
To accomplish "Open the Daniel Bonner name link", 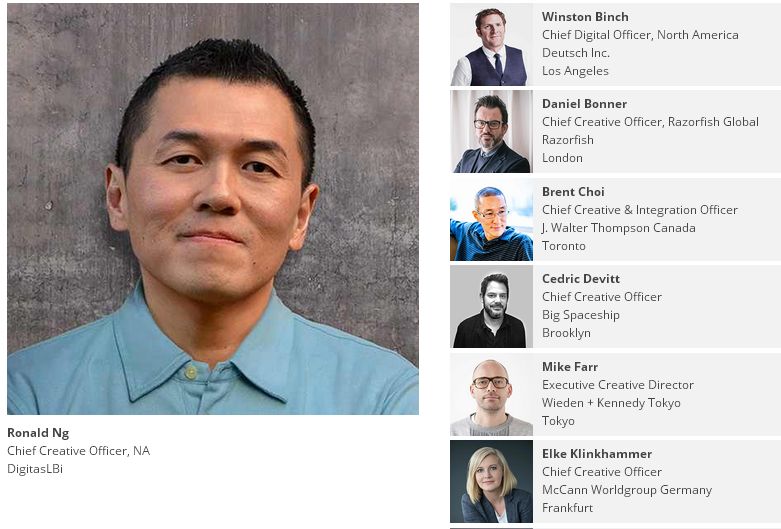I will (x=584, y=104).
